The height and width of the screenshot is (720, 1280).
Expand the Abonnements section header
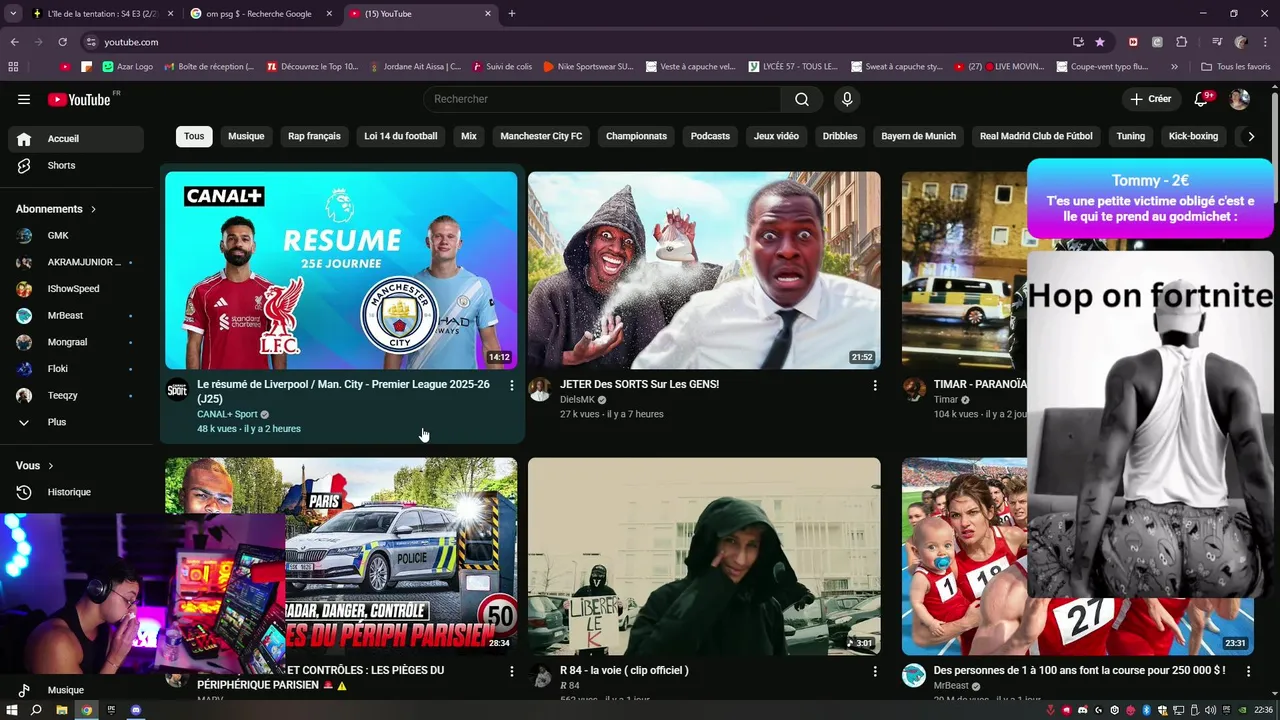click(x=56, y=209)
